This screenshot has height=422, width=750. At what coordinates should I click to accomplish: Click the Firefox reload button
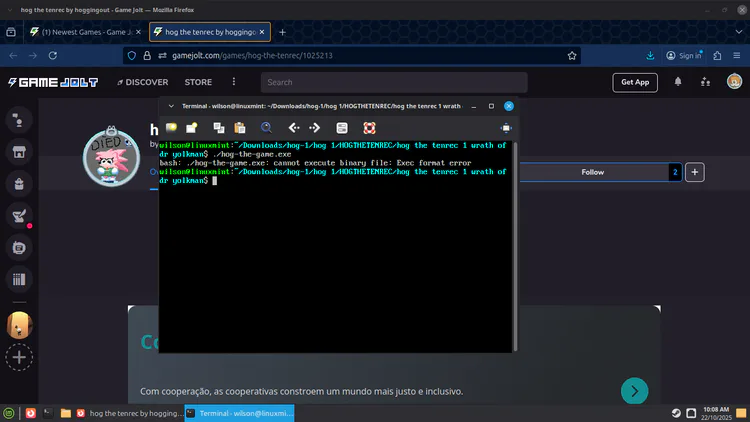click(x=53, y=56)
